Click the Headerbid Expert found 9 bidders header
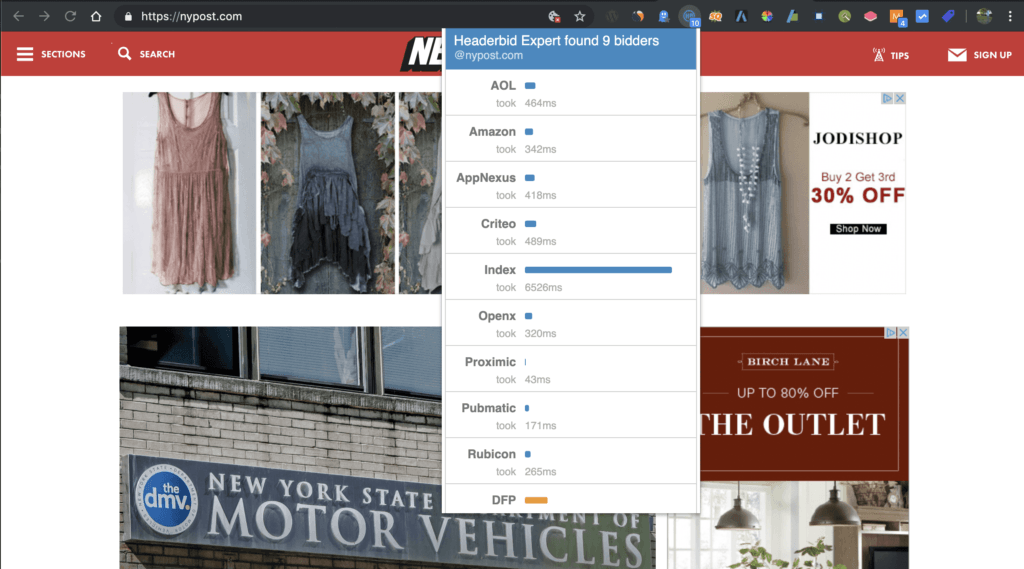Viewport: 1024px width, 569px height. pyautogui.click(x=556, y=41)
